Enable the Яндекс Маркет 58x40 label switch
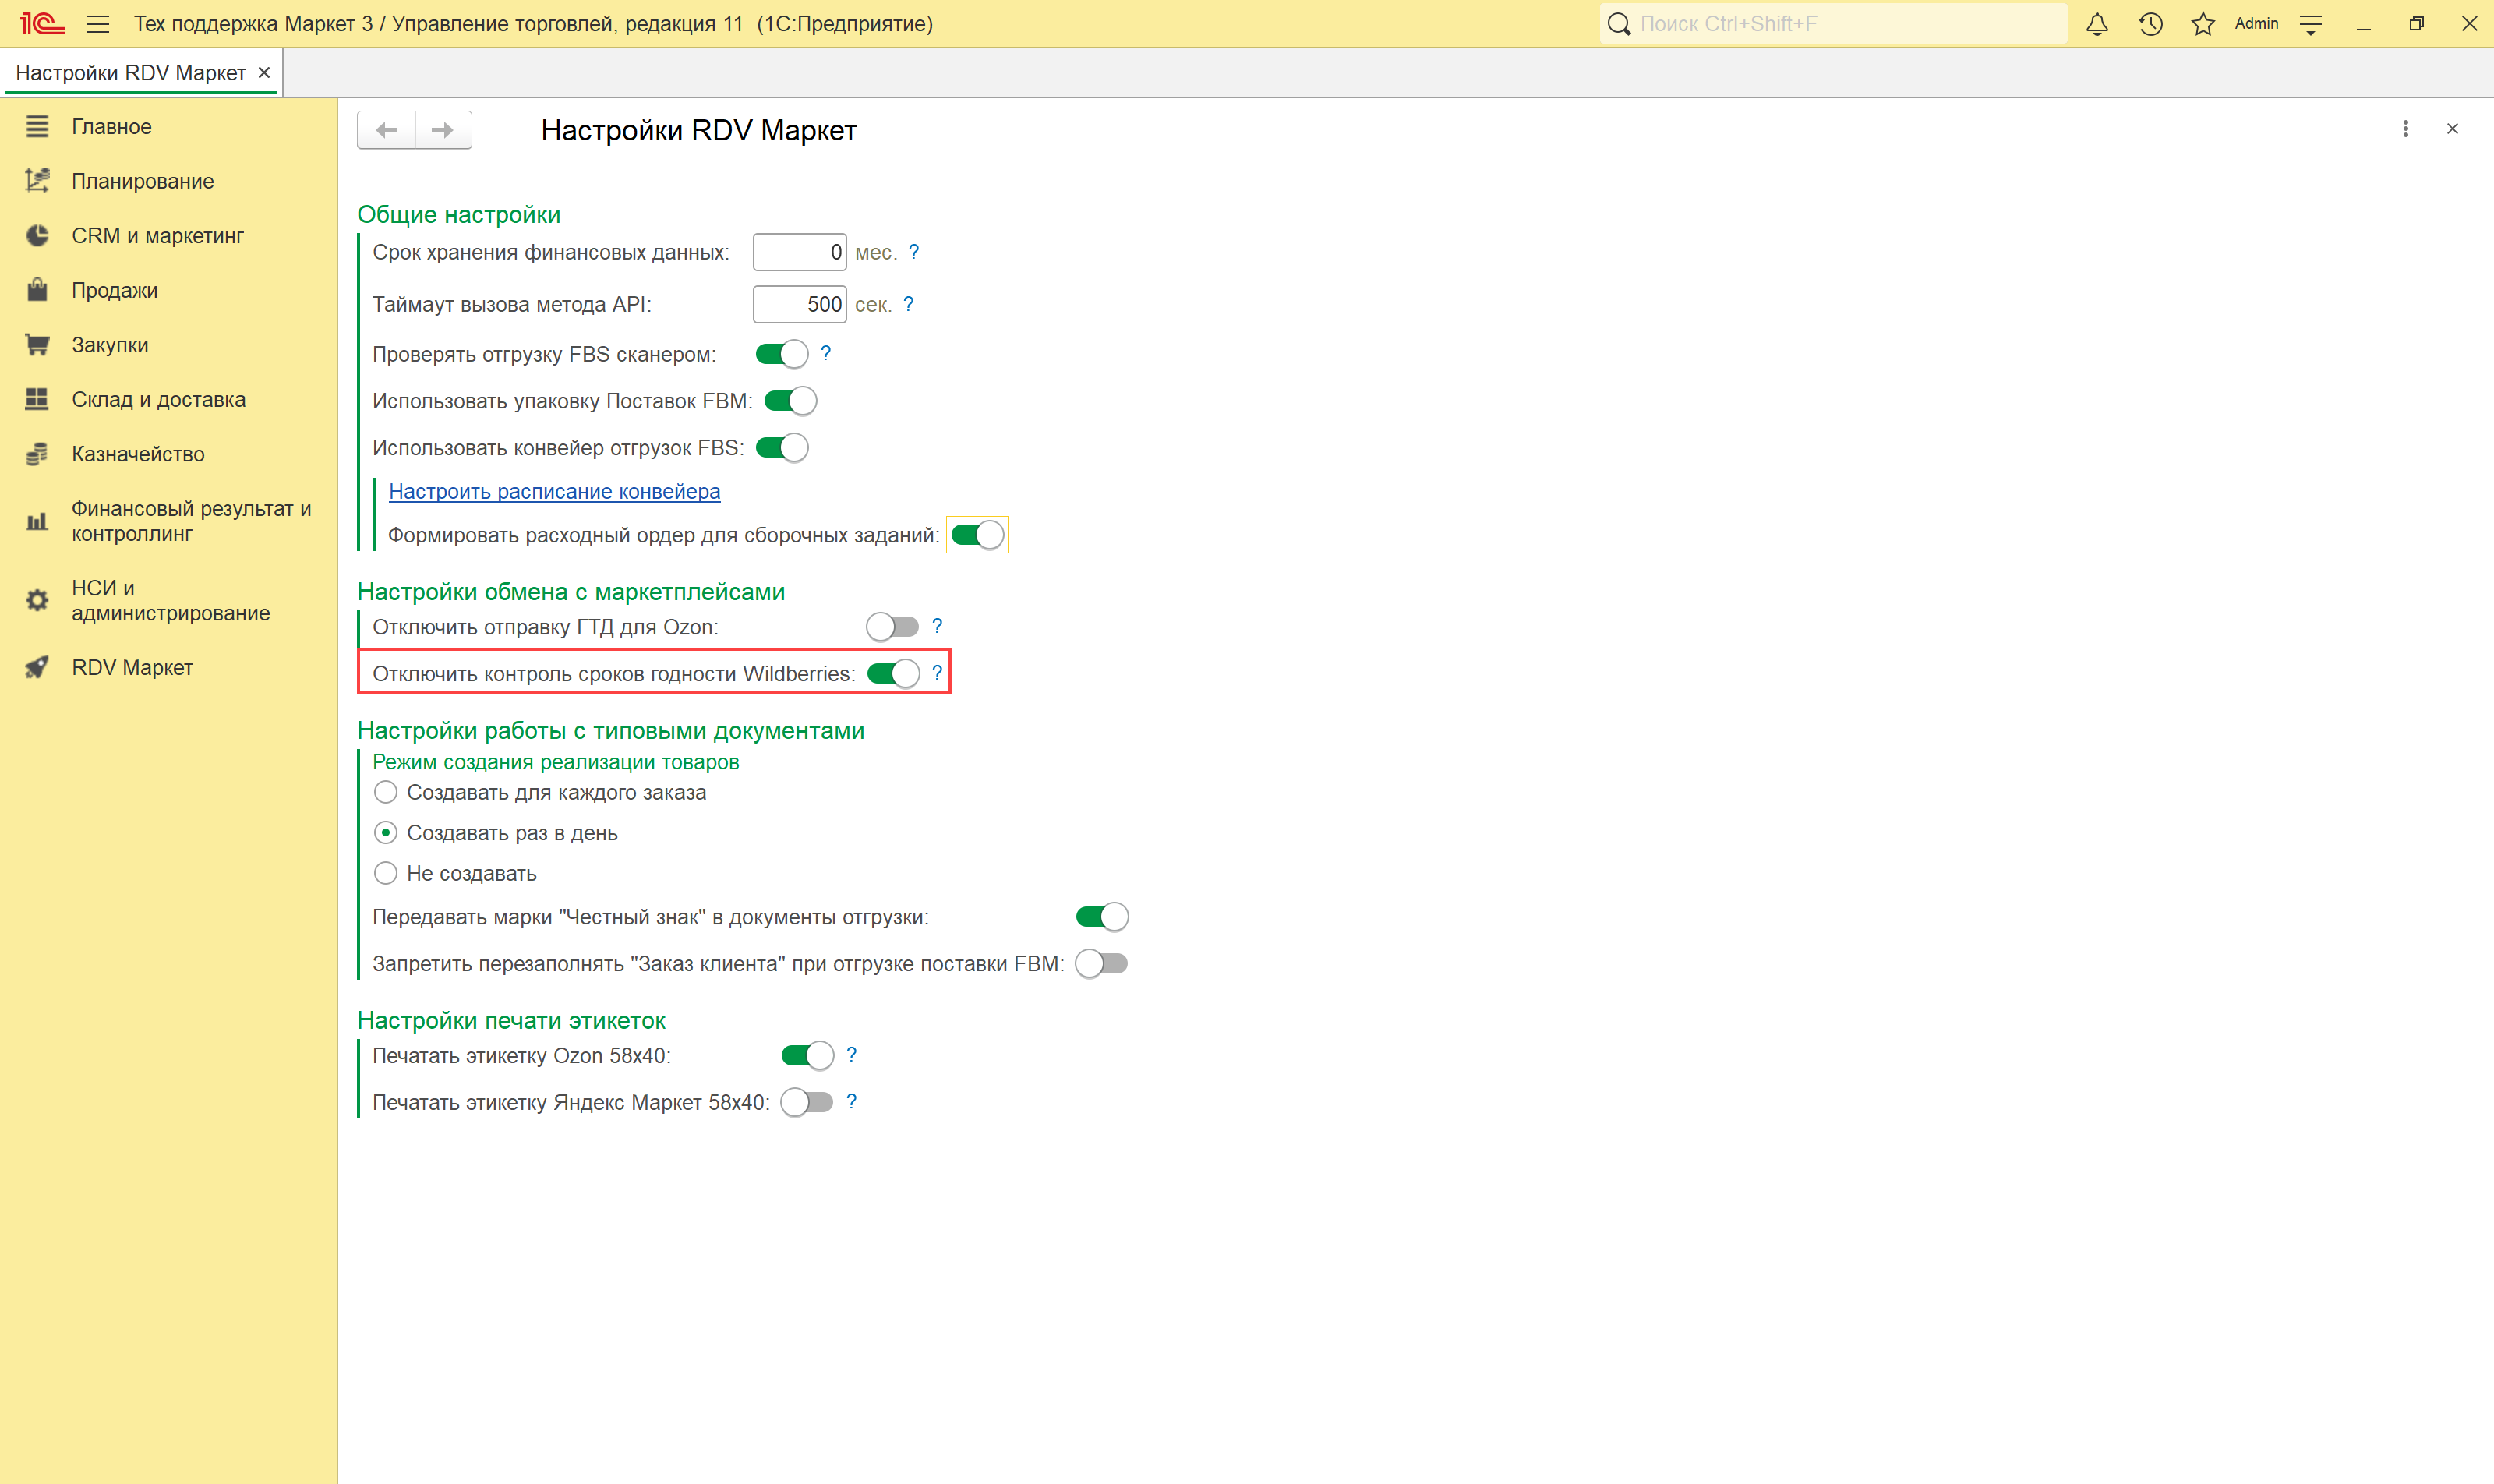The height and width of the screenshot is (1484, 2494). click(807, 1102)
